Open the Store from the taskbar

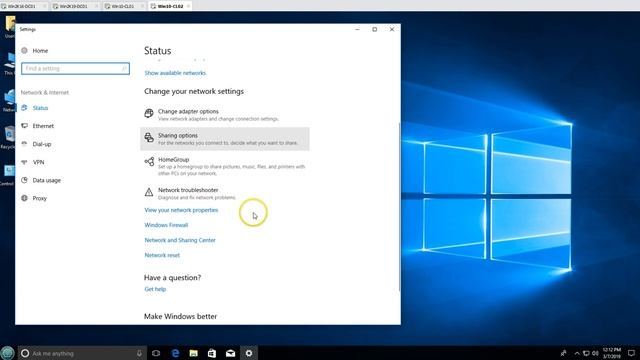212,353
